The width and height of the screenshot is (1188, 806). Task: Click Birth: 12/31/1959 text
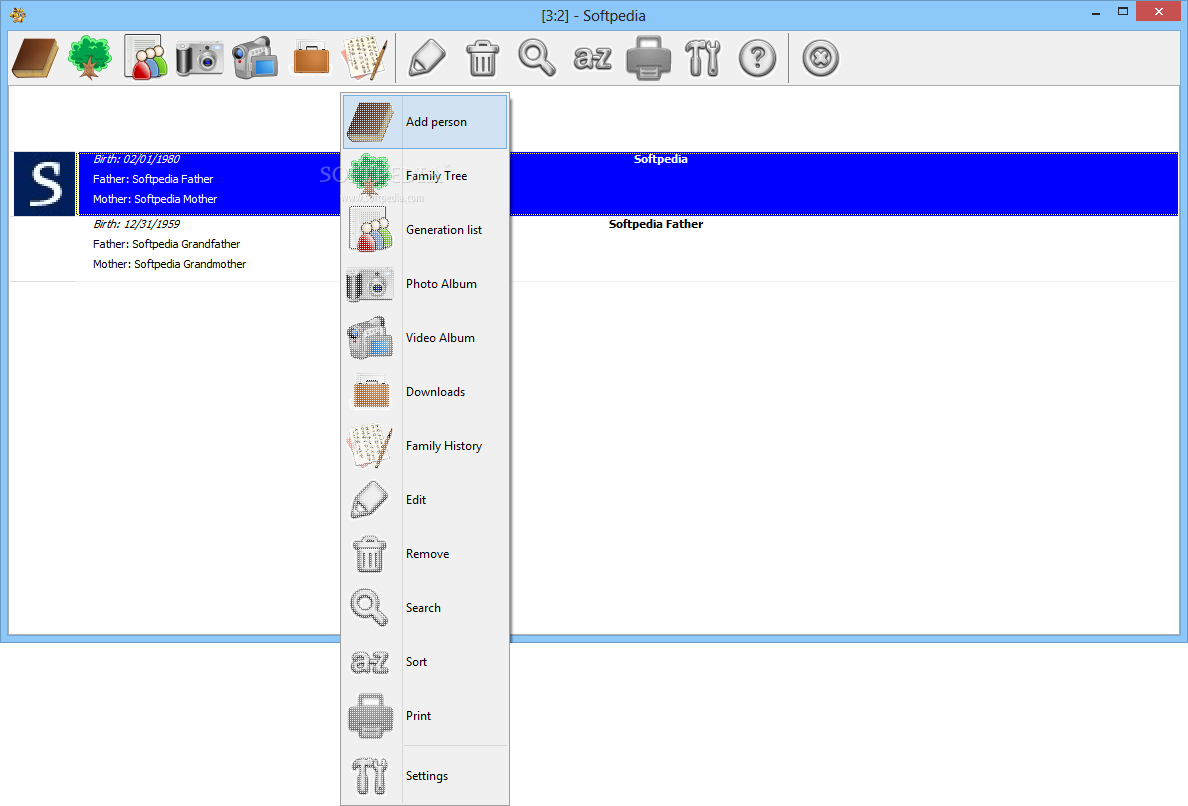coord(136,224)
